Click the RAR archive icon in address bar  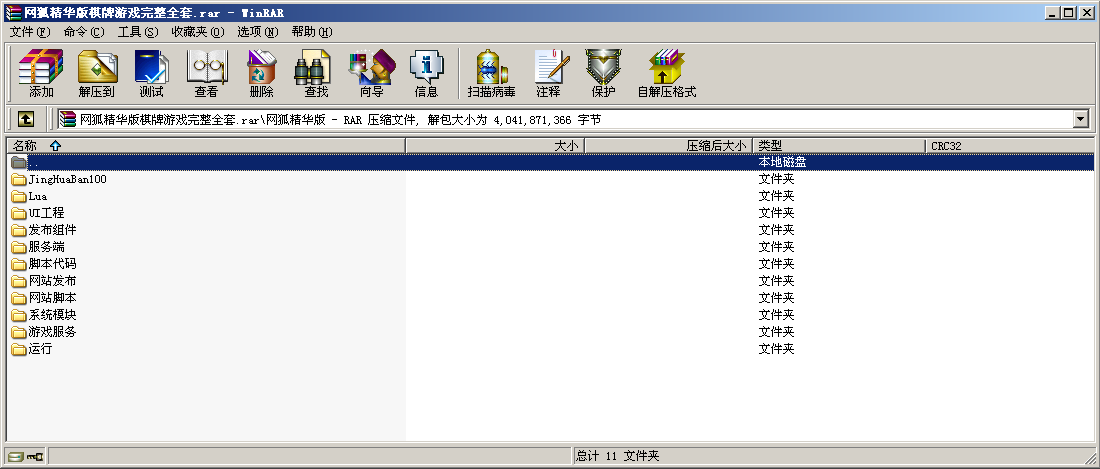67,120
